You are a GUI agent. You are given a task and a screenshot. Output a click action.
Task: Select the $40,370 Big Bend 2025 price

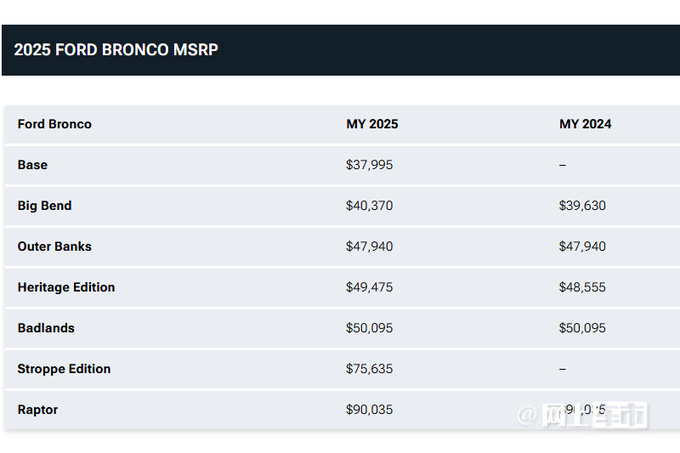[369, 205]
